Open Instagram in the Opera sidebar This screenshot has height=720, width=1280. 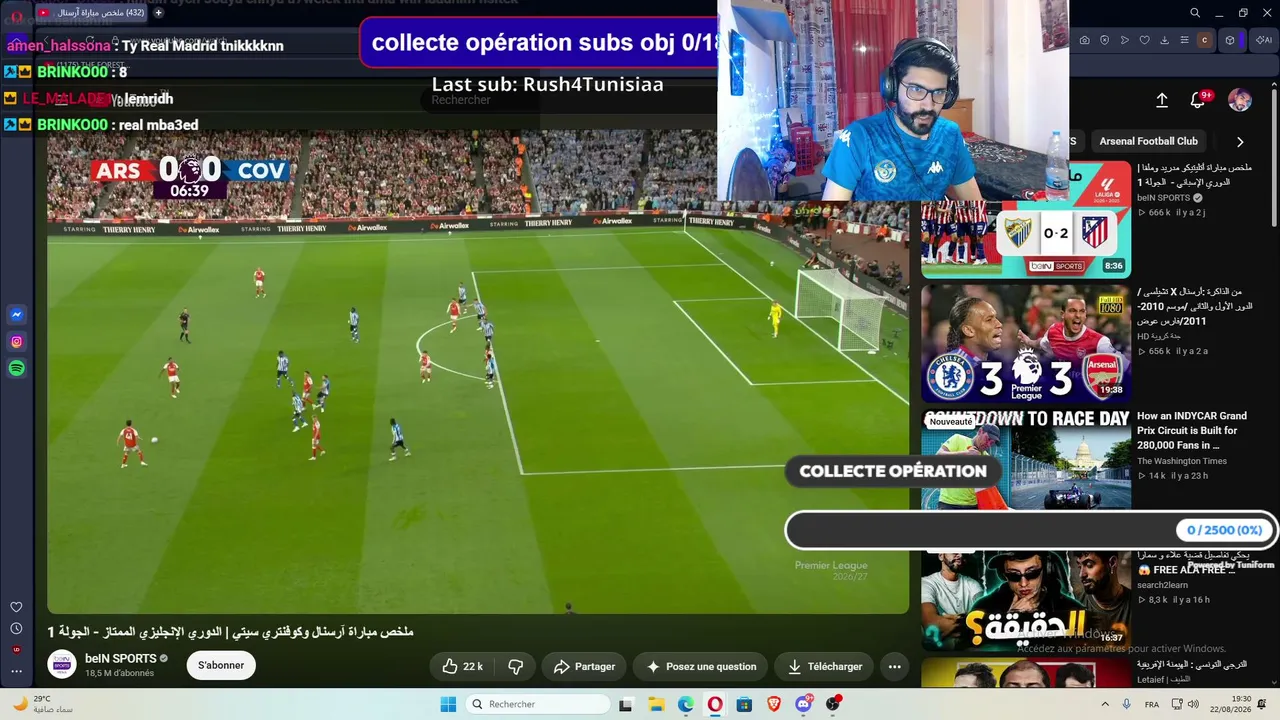pos(16,342)
